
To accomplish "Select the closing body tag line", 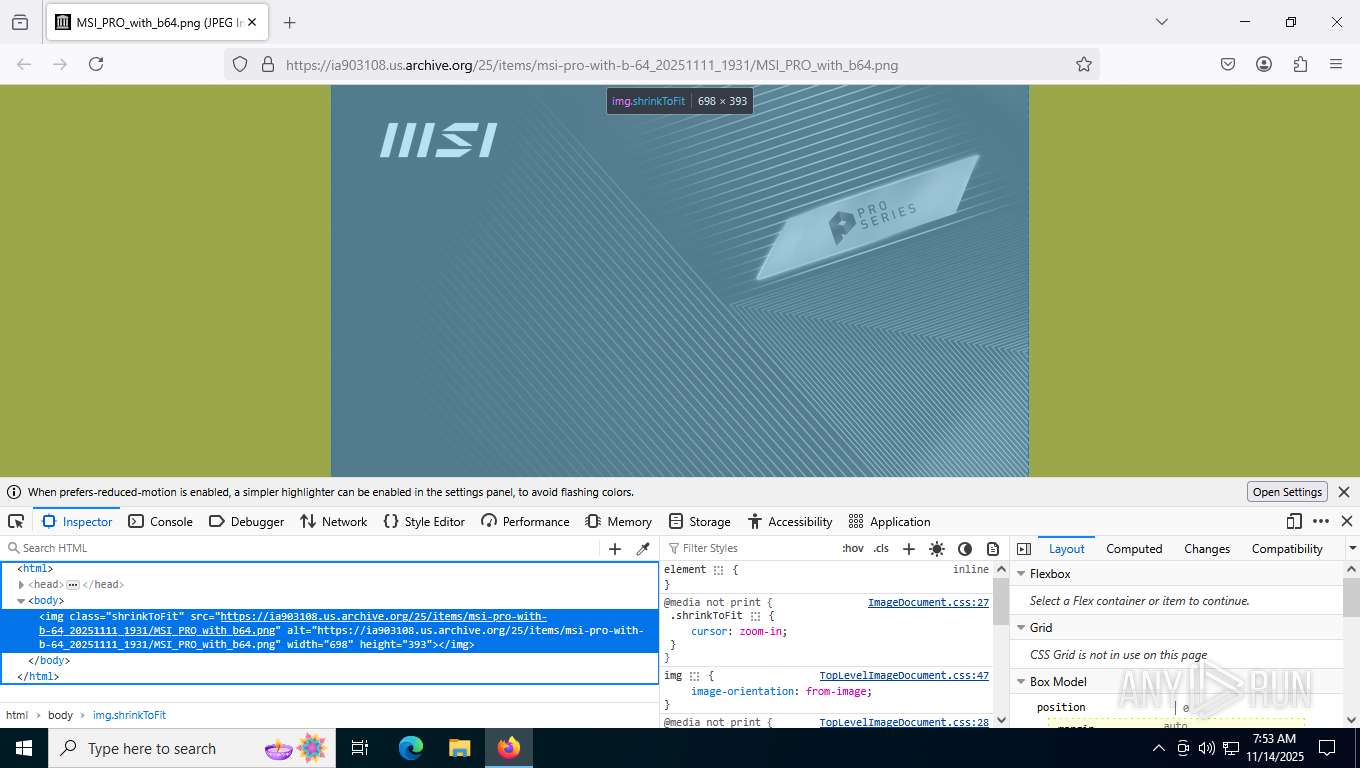I will pyautogui.click(x=49, y=661).
